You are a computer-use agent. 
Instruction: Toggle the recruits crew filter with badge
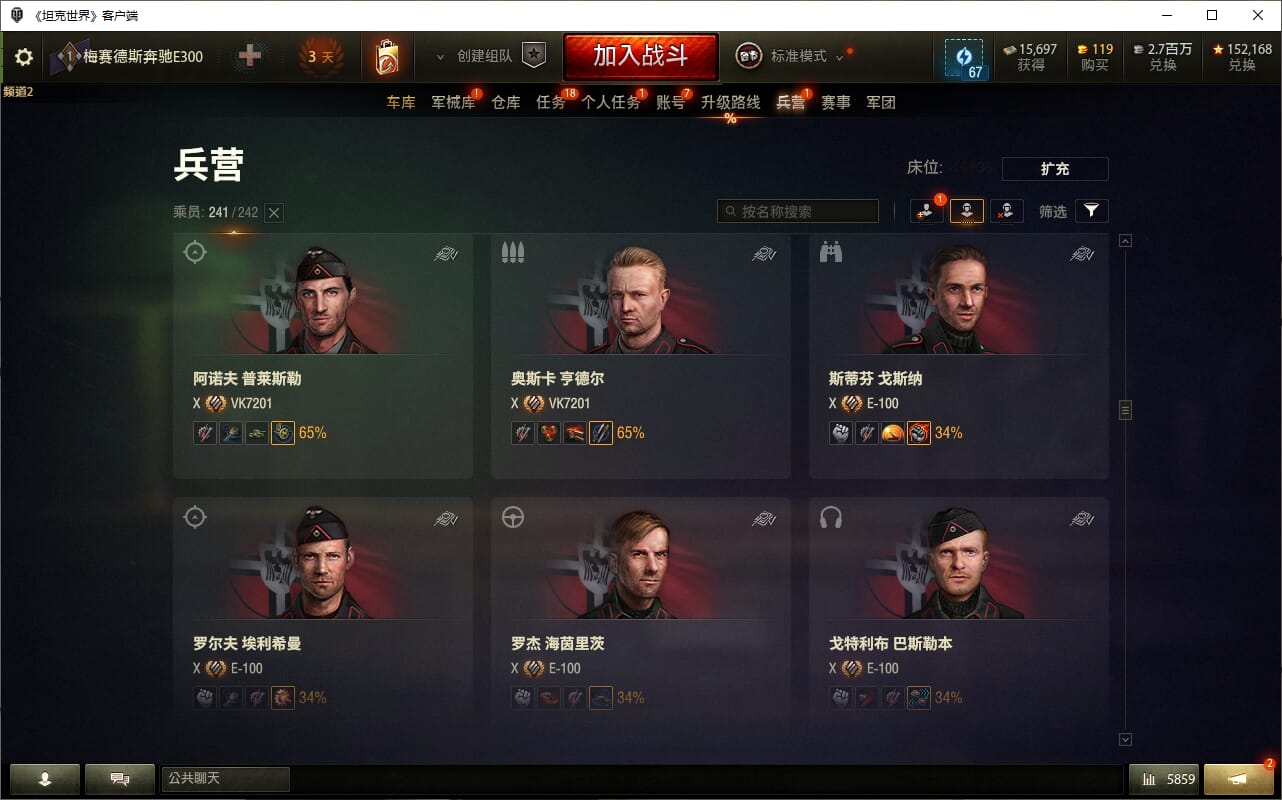(x=927, y=211)
